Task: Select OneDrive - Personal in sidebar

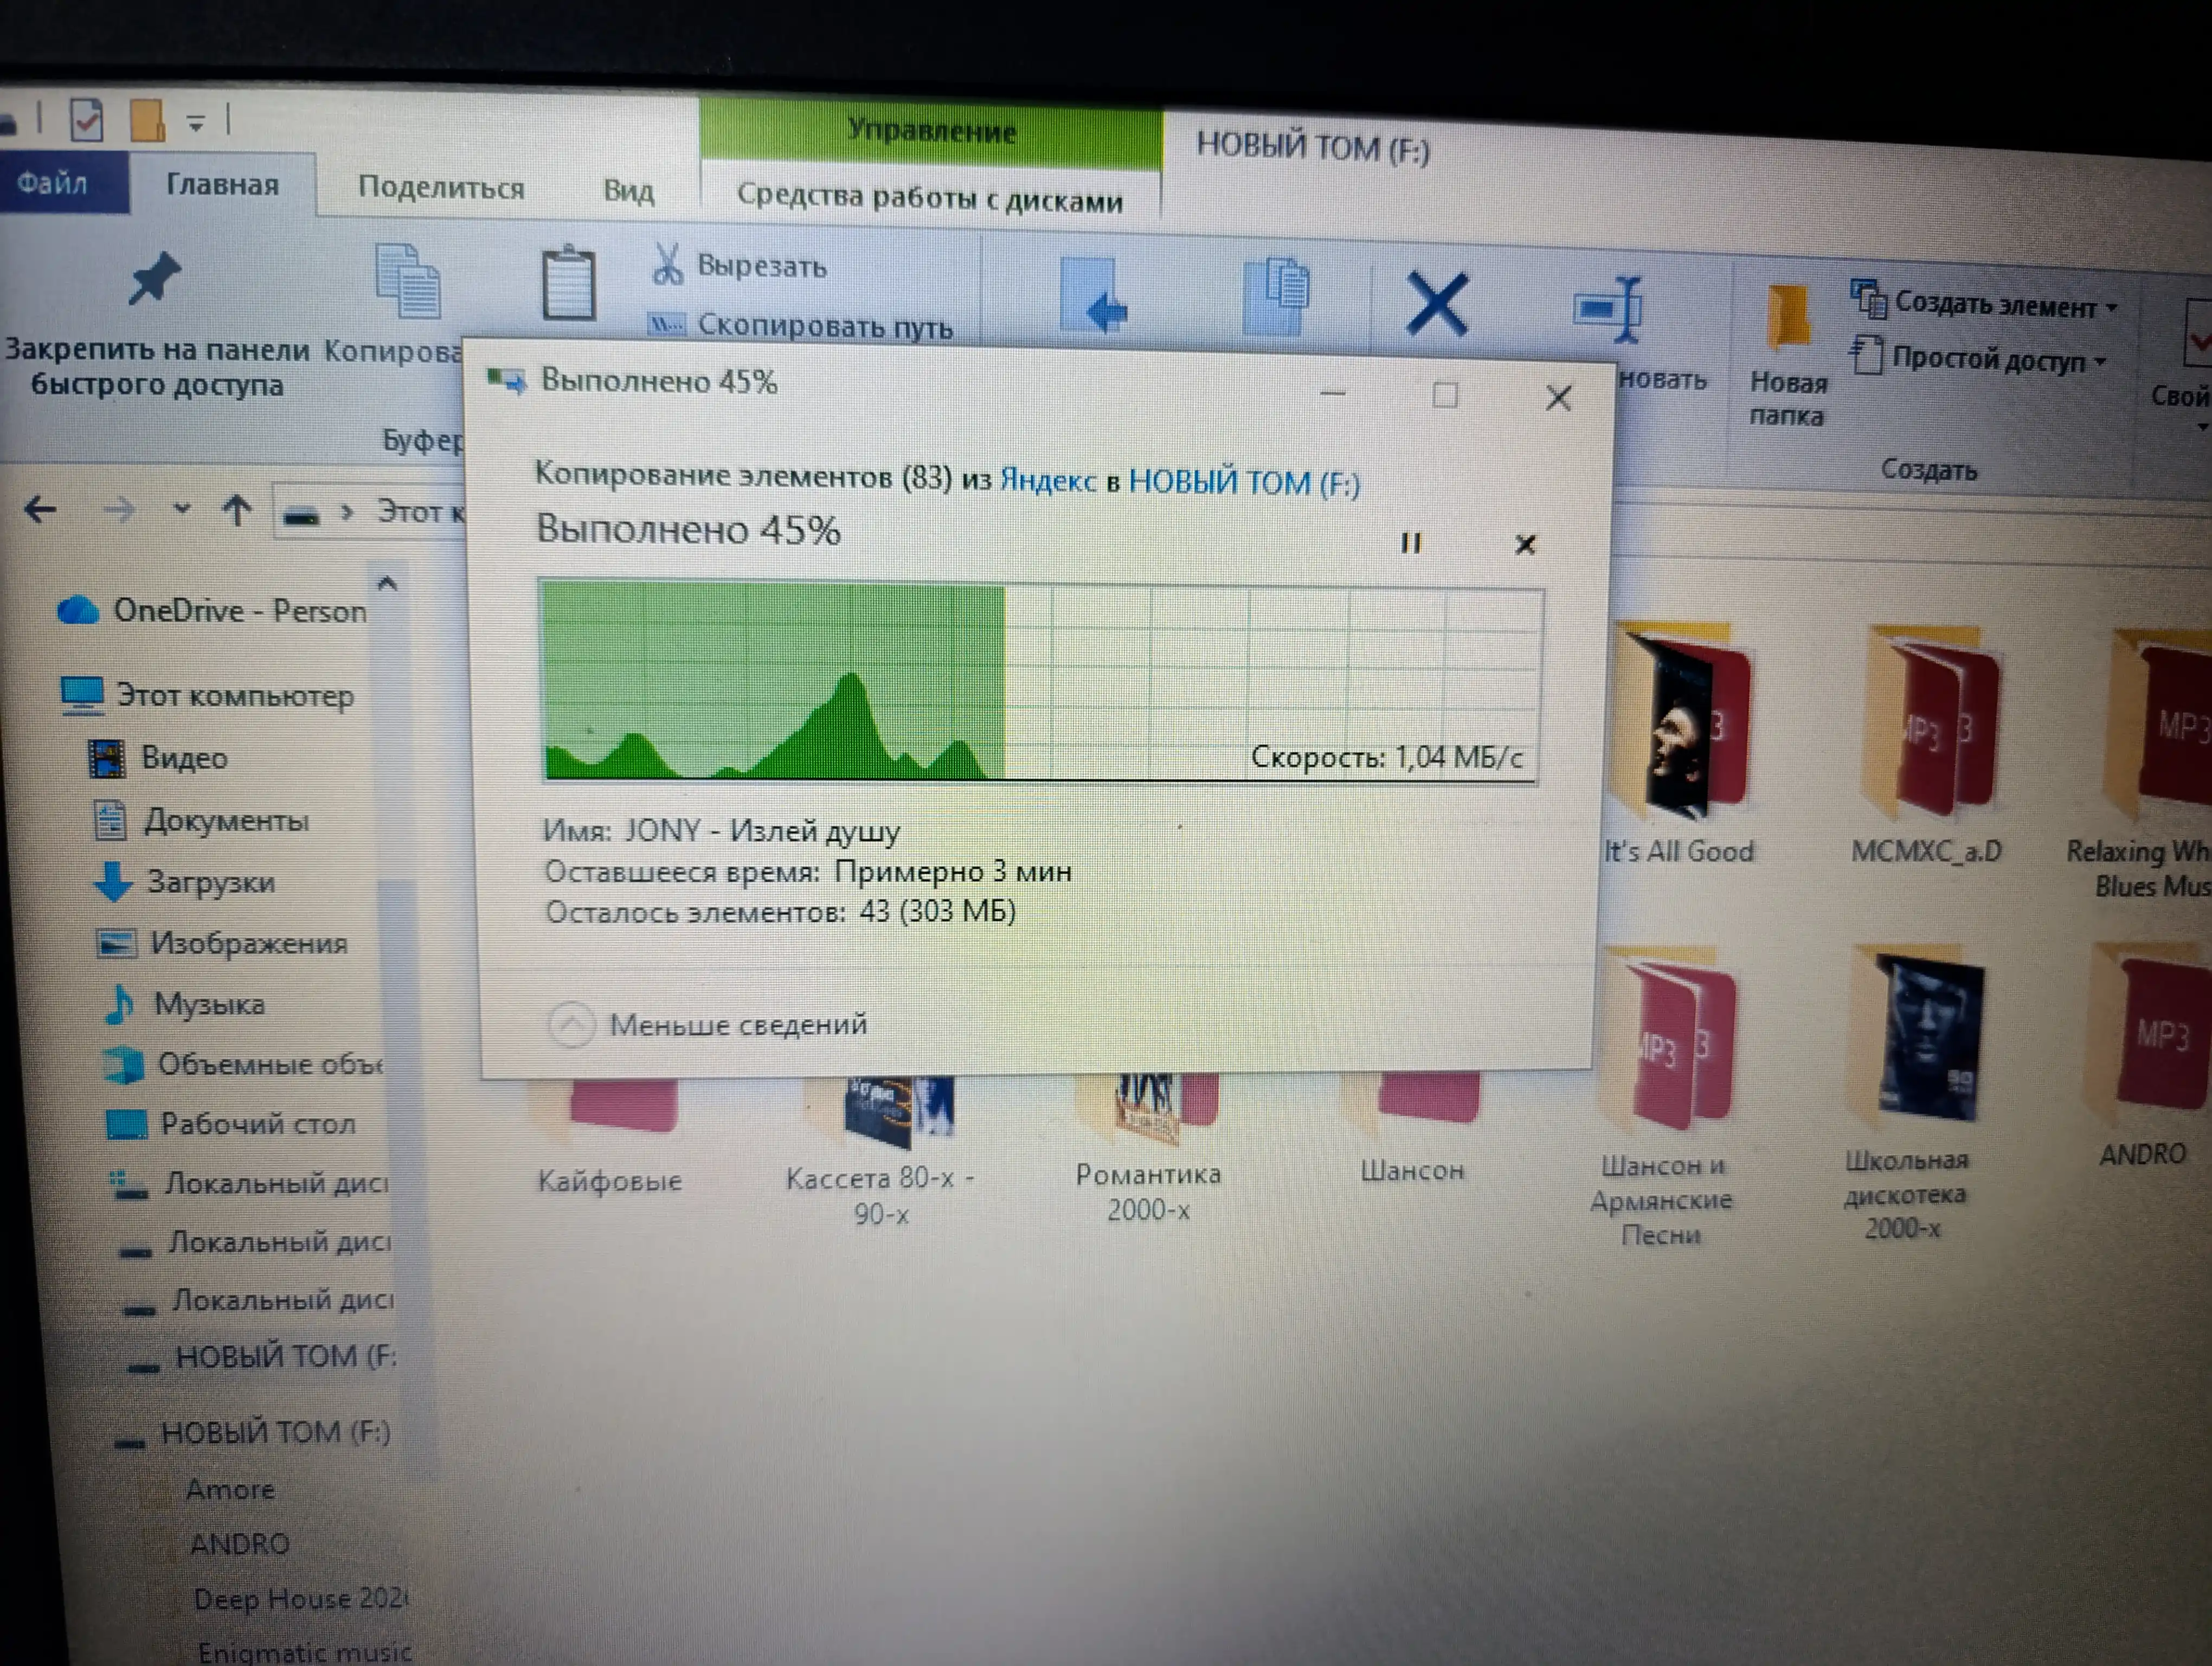Action: point(212,611)
